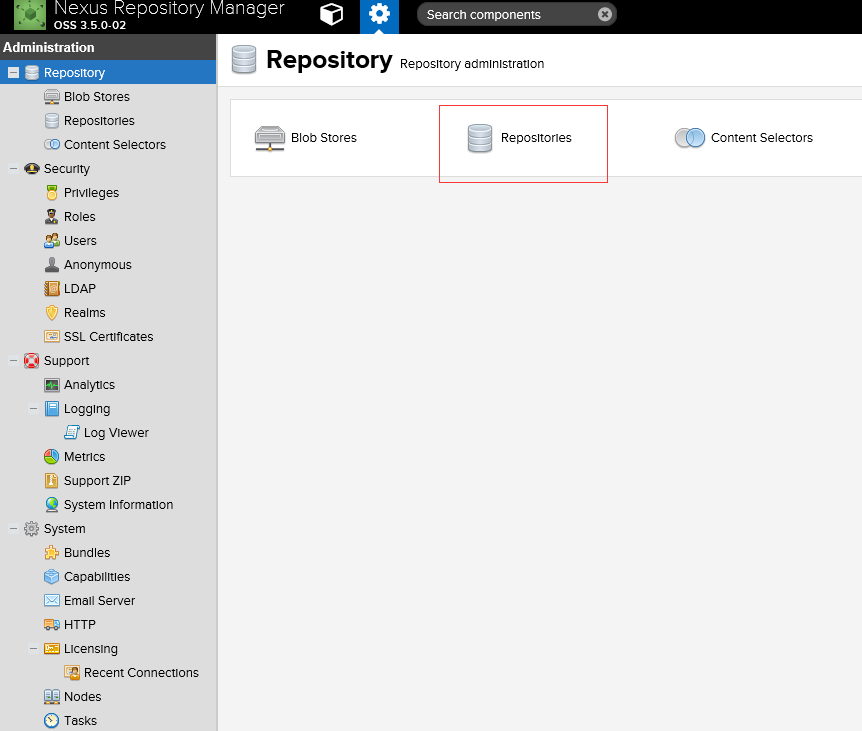This screenshot has width=862, height=731.
Task: Select the Email Server label
Action: coord(100,600)
